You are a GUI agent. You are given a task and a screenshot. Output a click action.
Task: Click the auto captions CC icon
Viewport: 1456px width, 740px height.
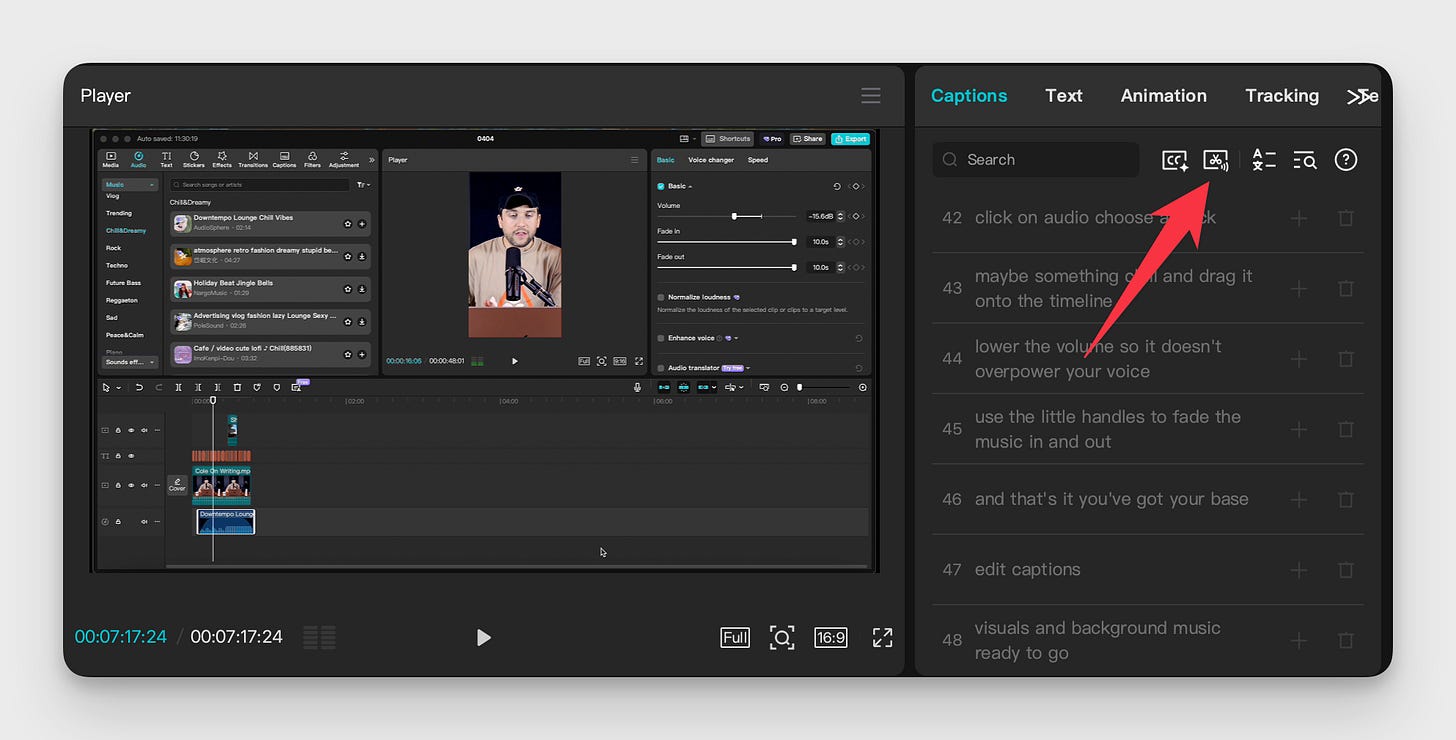point(1175,160)
